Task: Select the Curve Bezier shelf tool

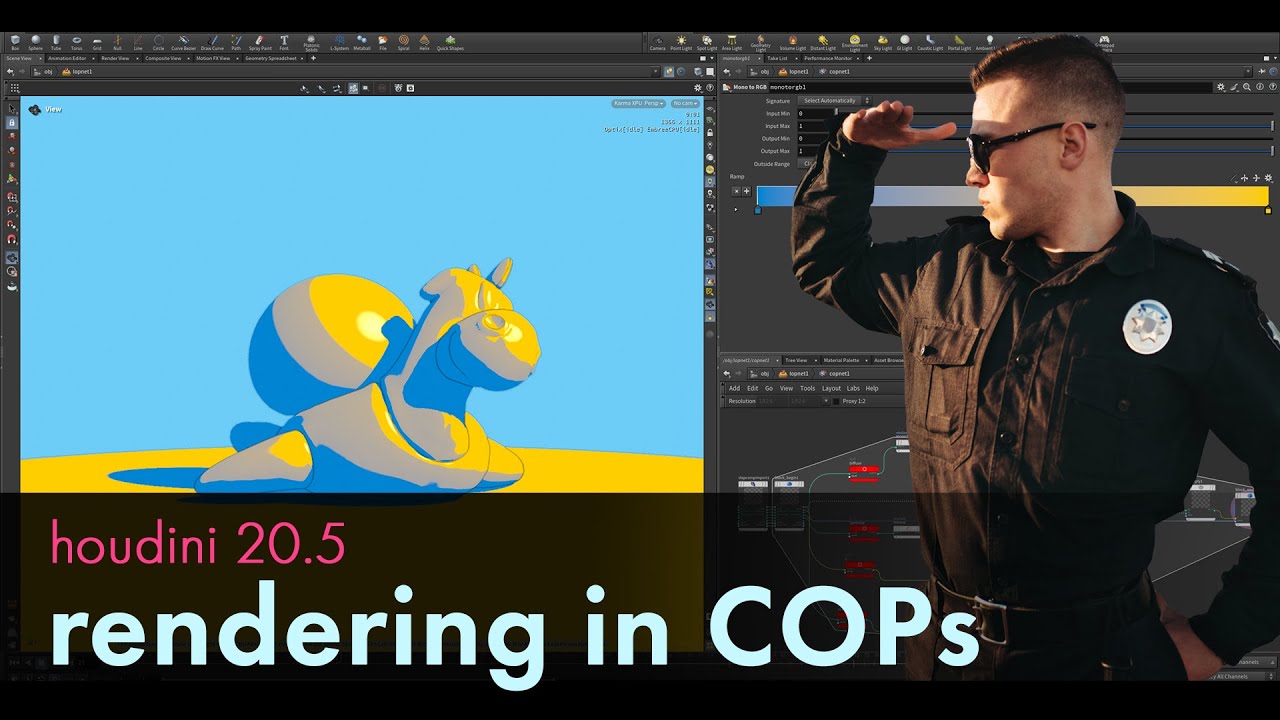Action: pos(184,42)
